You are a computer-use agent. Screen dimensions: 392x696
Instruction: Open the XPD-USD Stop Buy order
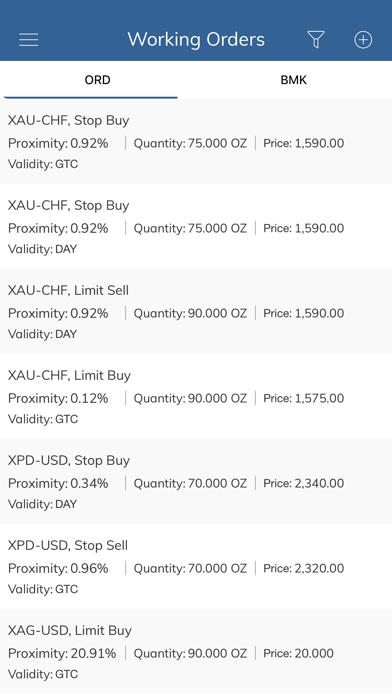[x=196, y=482]
